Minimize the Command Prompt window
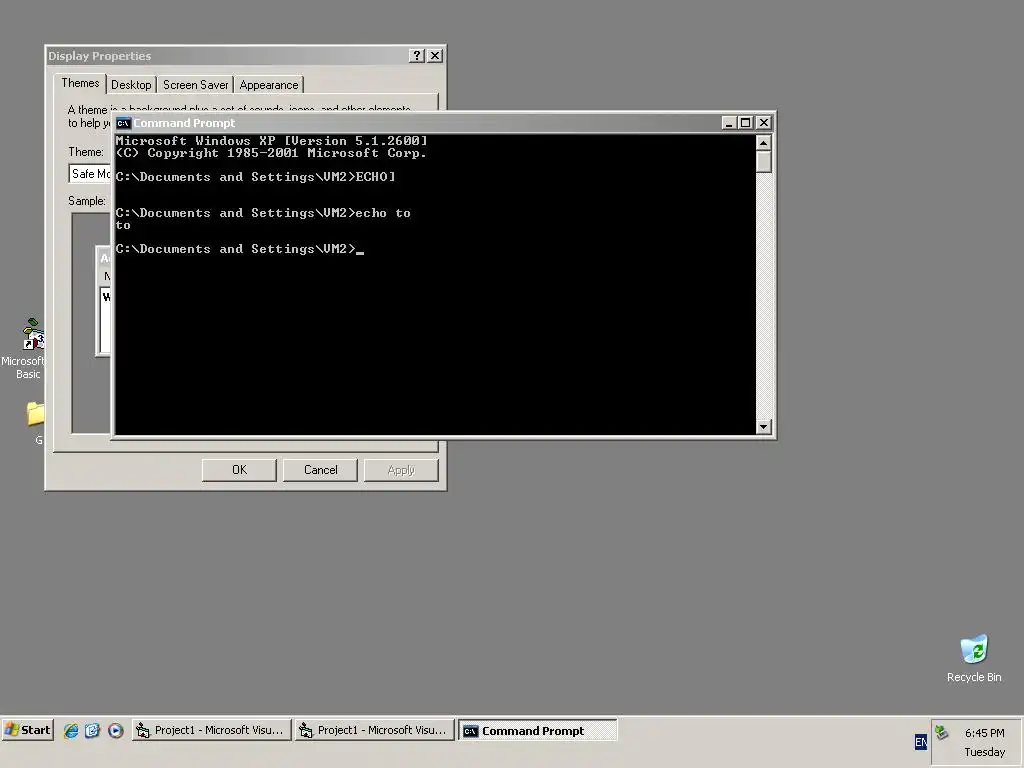The width and height of the screenshot is (1024, 768). pyautogui.click(x=729, y=123)
